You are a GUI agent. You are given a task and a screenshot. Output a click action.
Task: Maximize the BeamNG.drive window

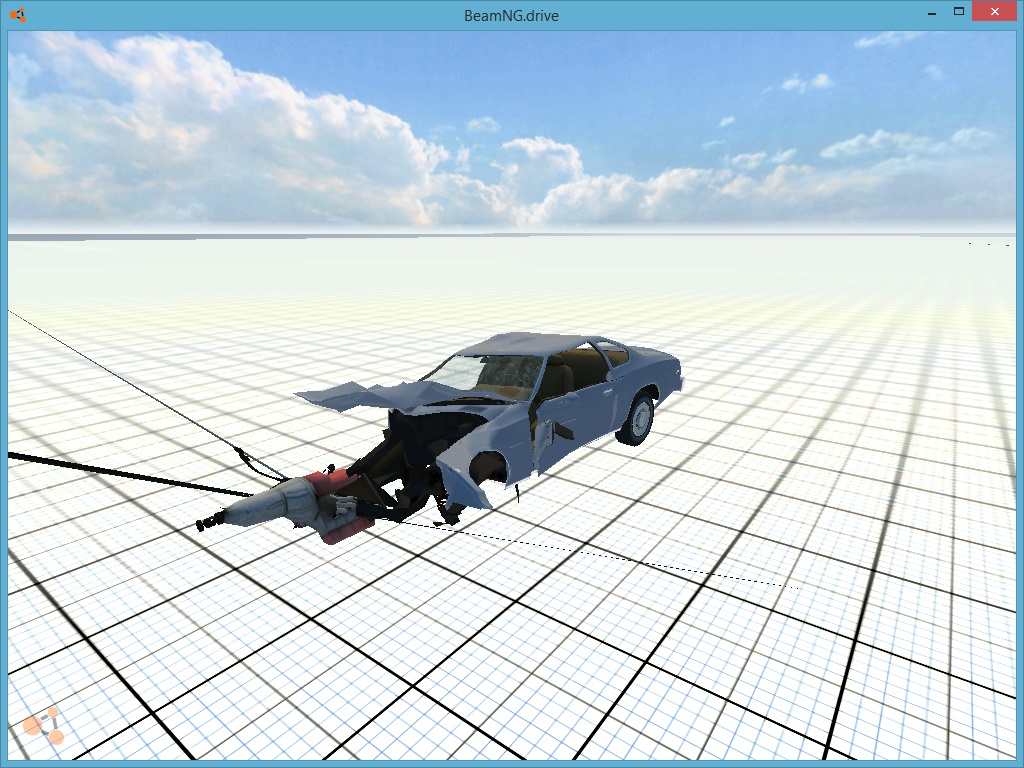click(959, 11)
